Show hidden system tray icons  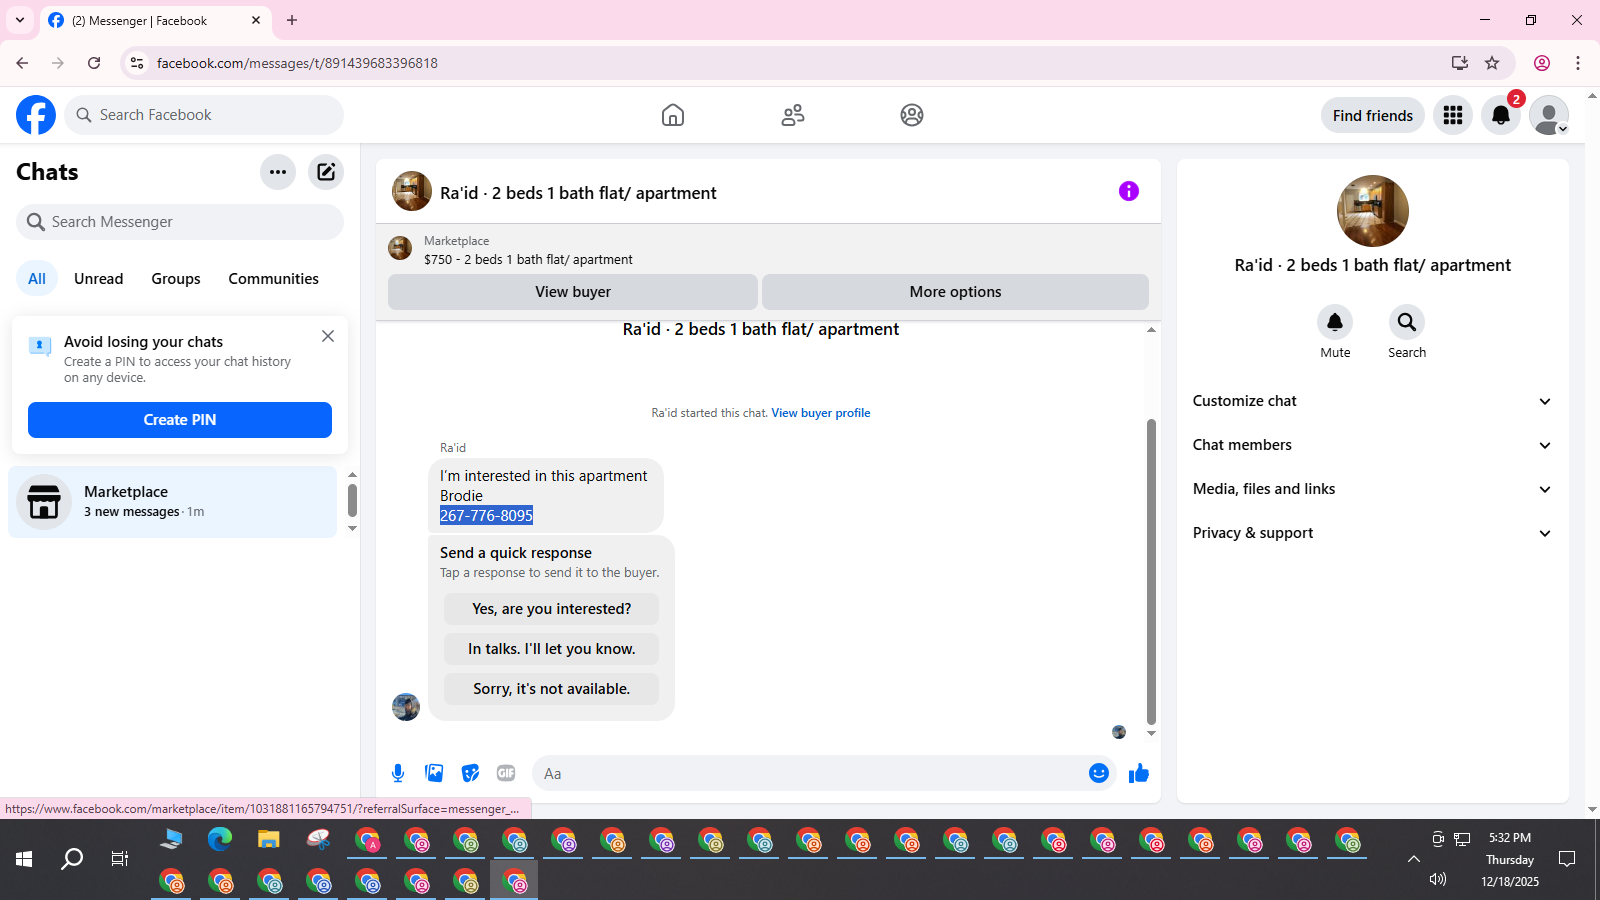(x=1414, y=859)
